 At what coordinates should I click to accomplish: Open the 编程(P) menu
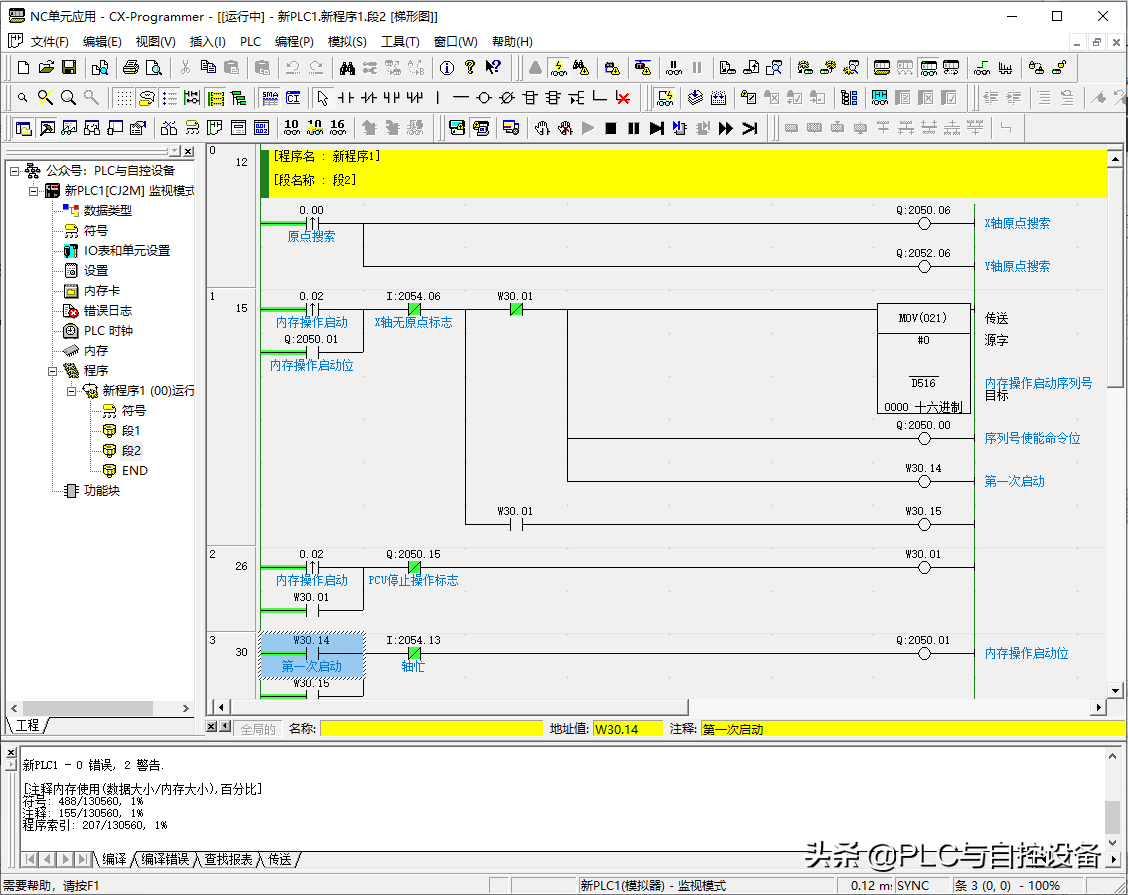pos(294,42)
